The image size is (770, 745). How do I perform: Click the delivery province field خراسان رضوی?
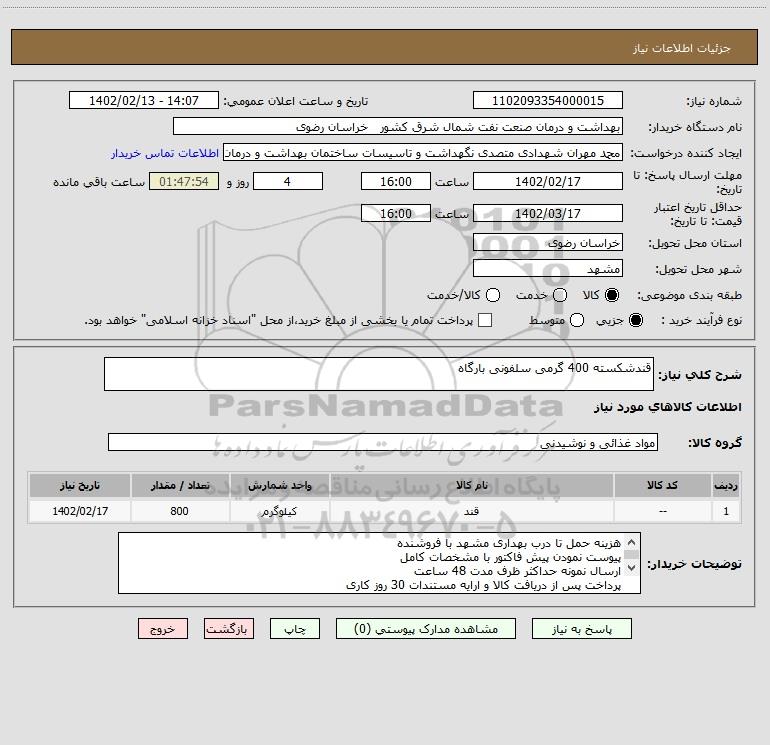pyautogui.click(x=548, y=243)
